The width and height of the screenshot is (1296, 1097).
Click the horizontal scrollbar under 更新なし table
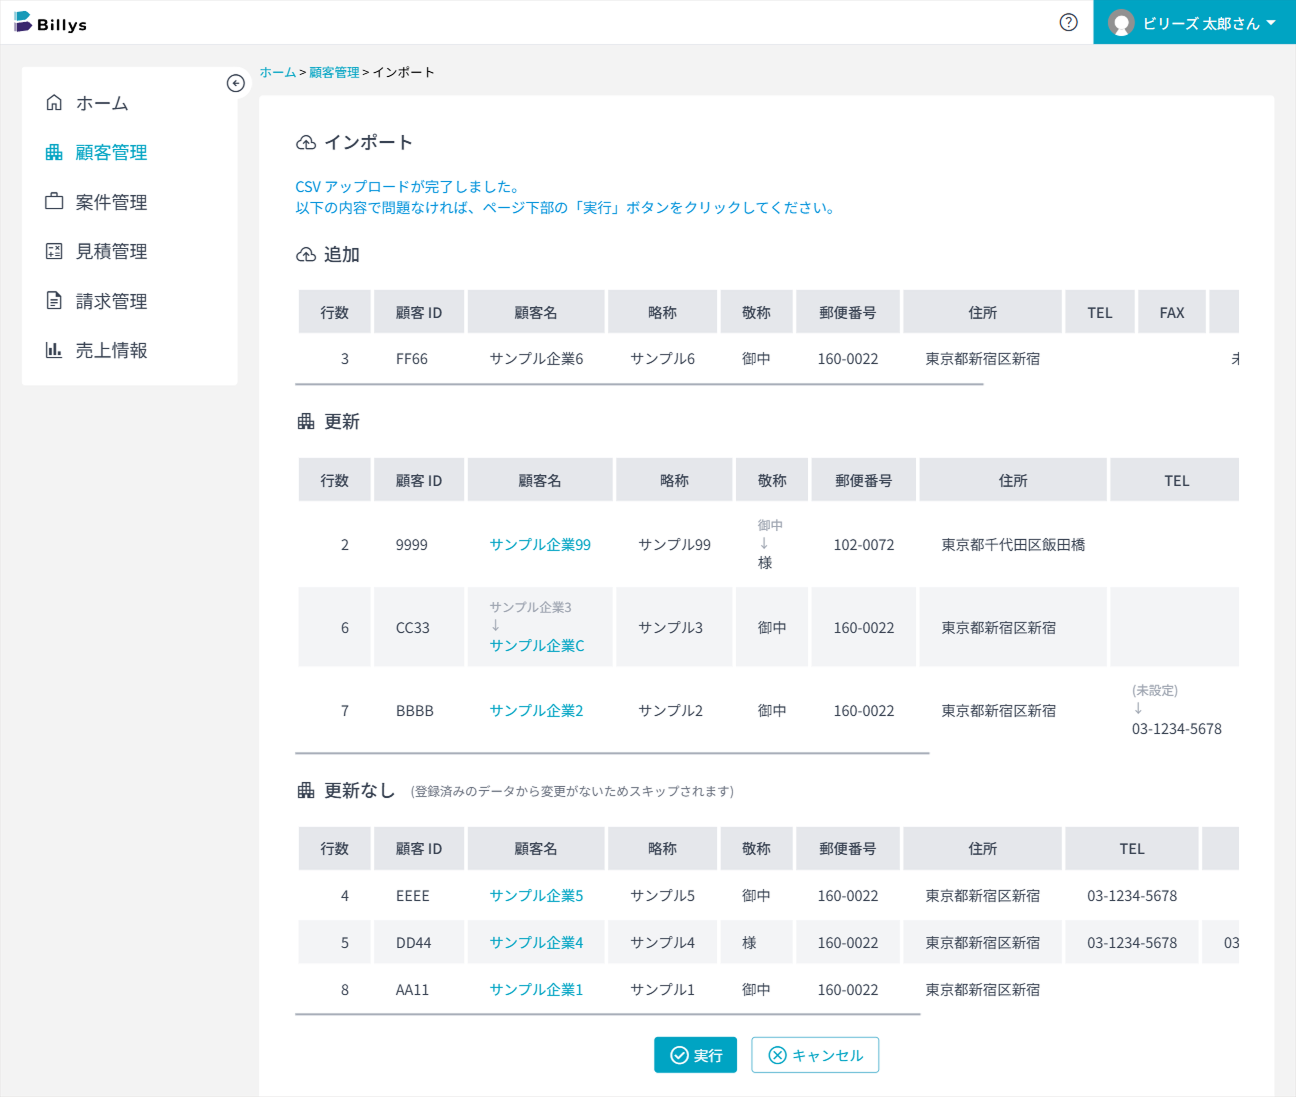608,1014
